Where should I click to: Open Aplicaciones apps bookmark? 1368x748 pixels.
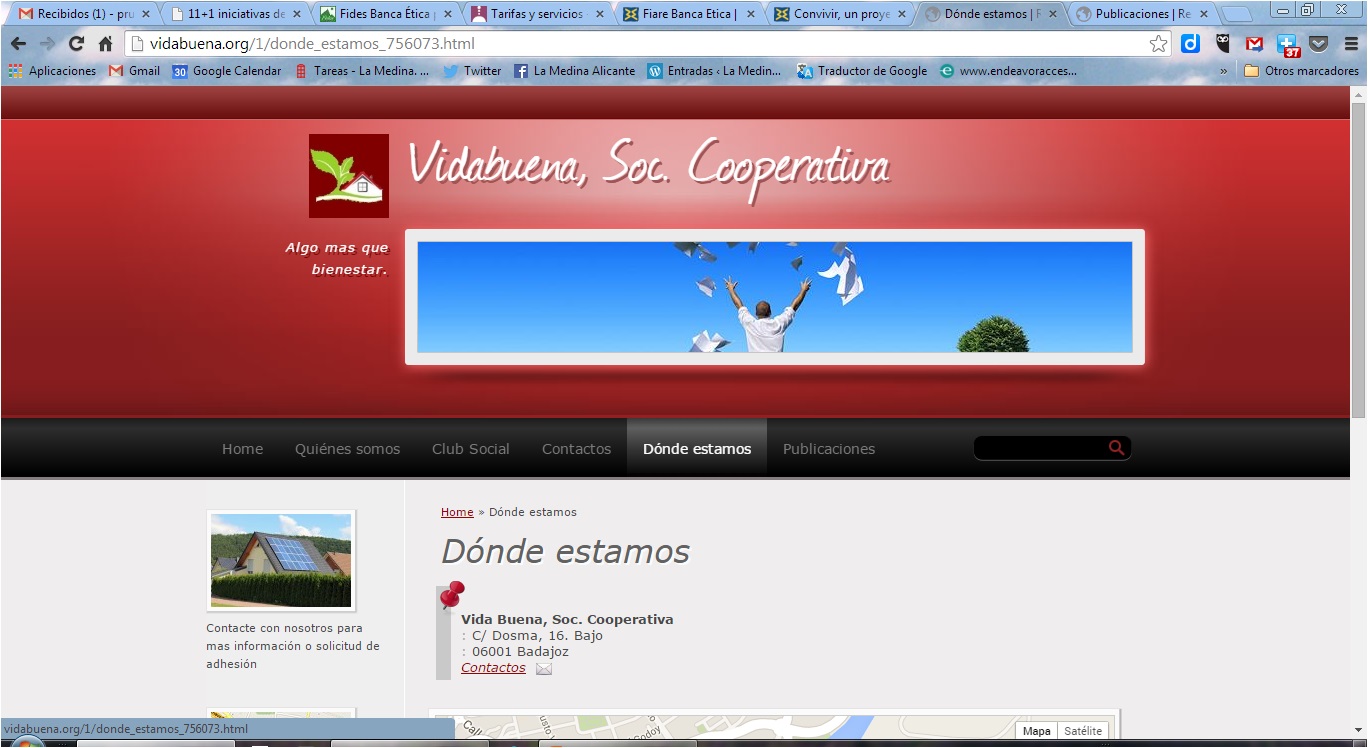coord(52,71)
